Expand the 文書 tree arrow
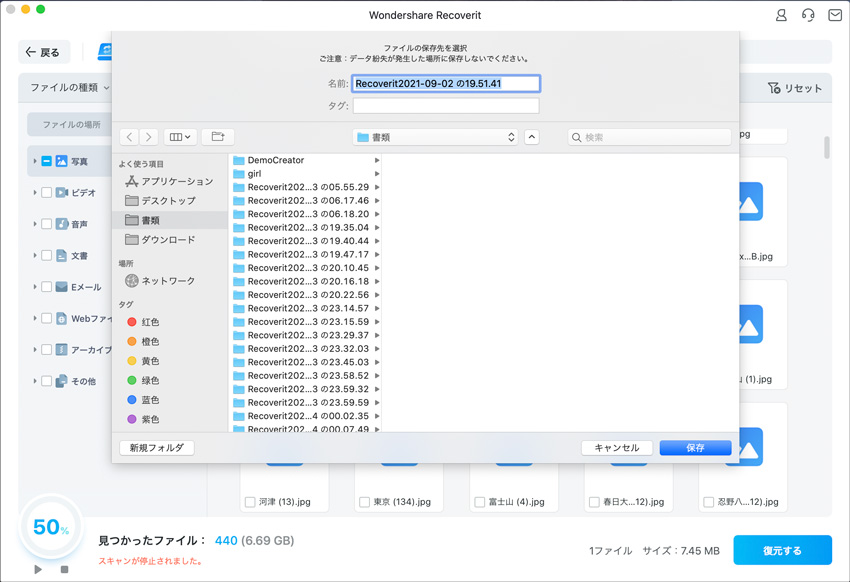The image size is (850, 582). click(35, 255)
